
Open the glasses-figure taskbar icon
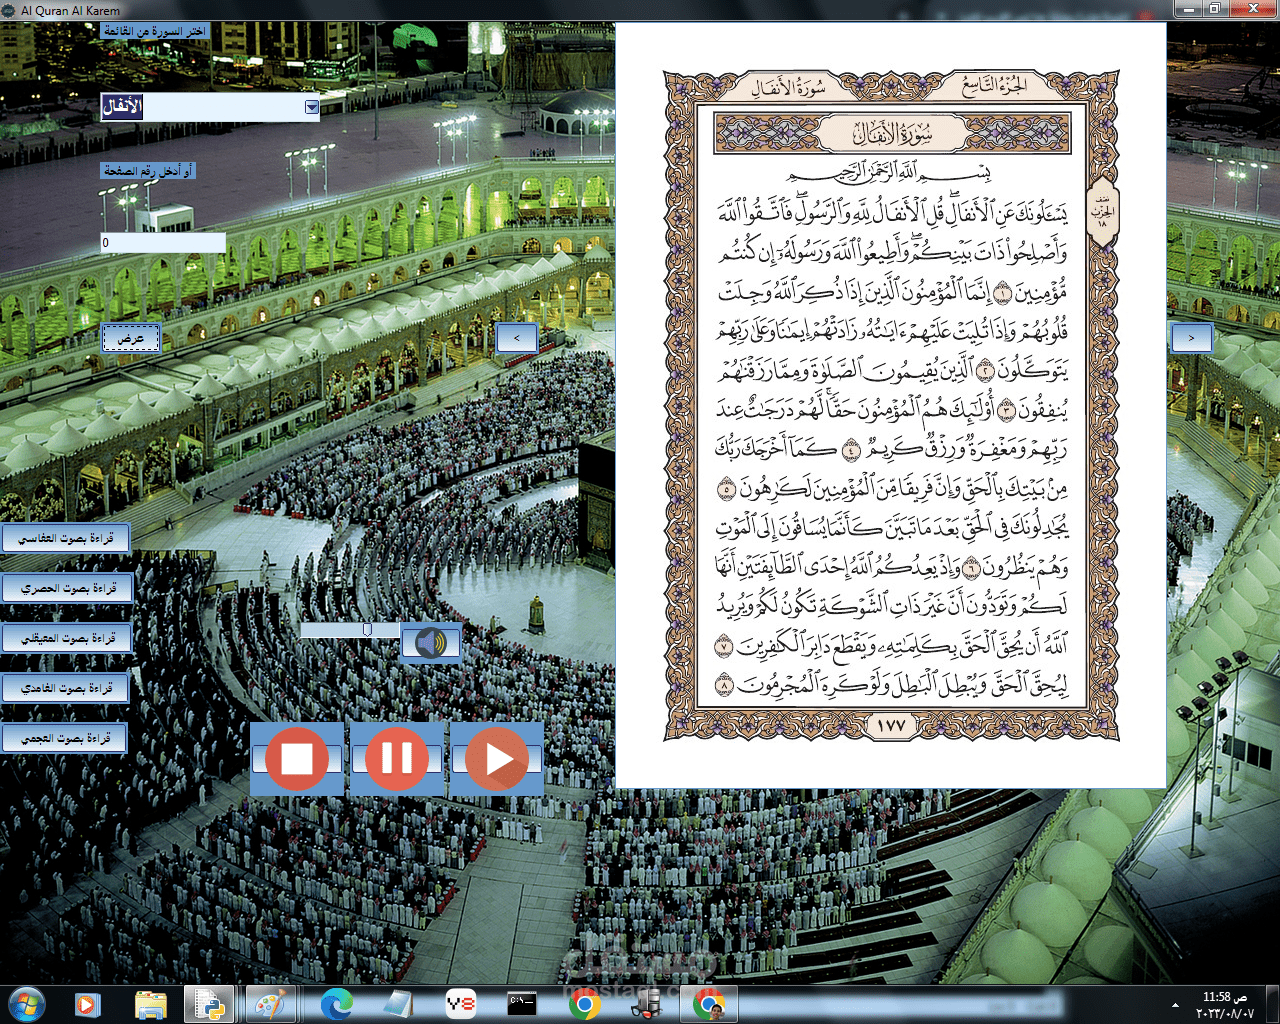(646, 1004)
